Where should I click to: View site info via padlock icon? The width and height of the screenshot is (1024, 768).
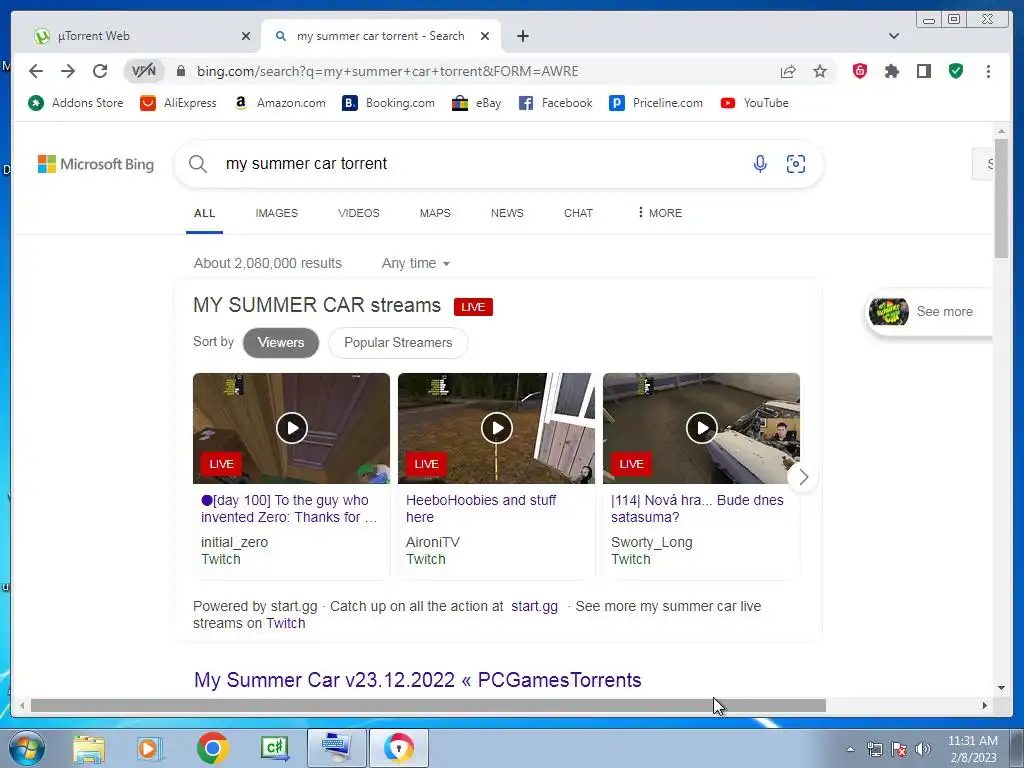pos(181,71)
